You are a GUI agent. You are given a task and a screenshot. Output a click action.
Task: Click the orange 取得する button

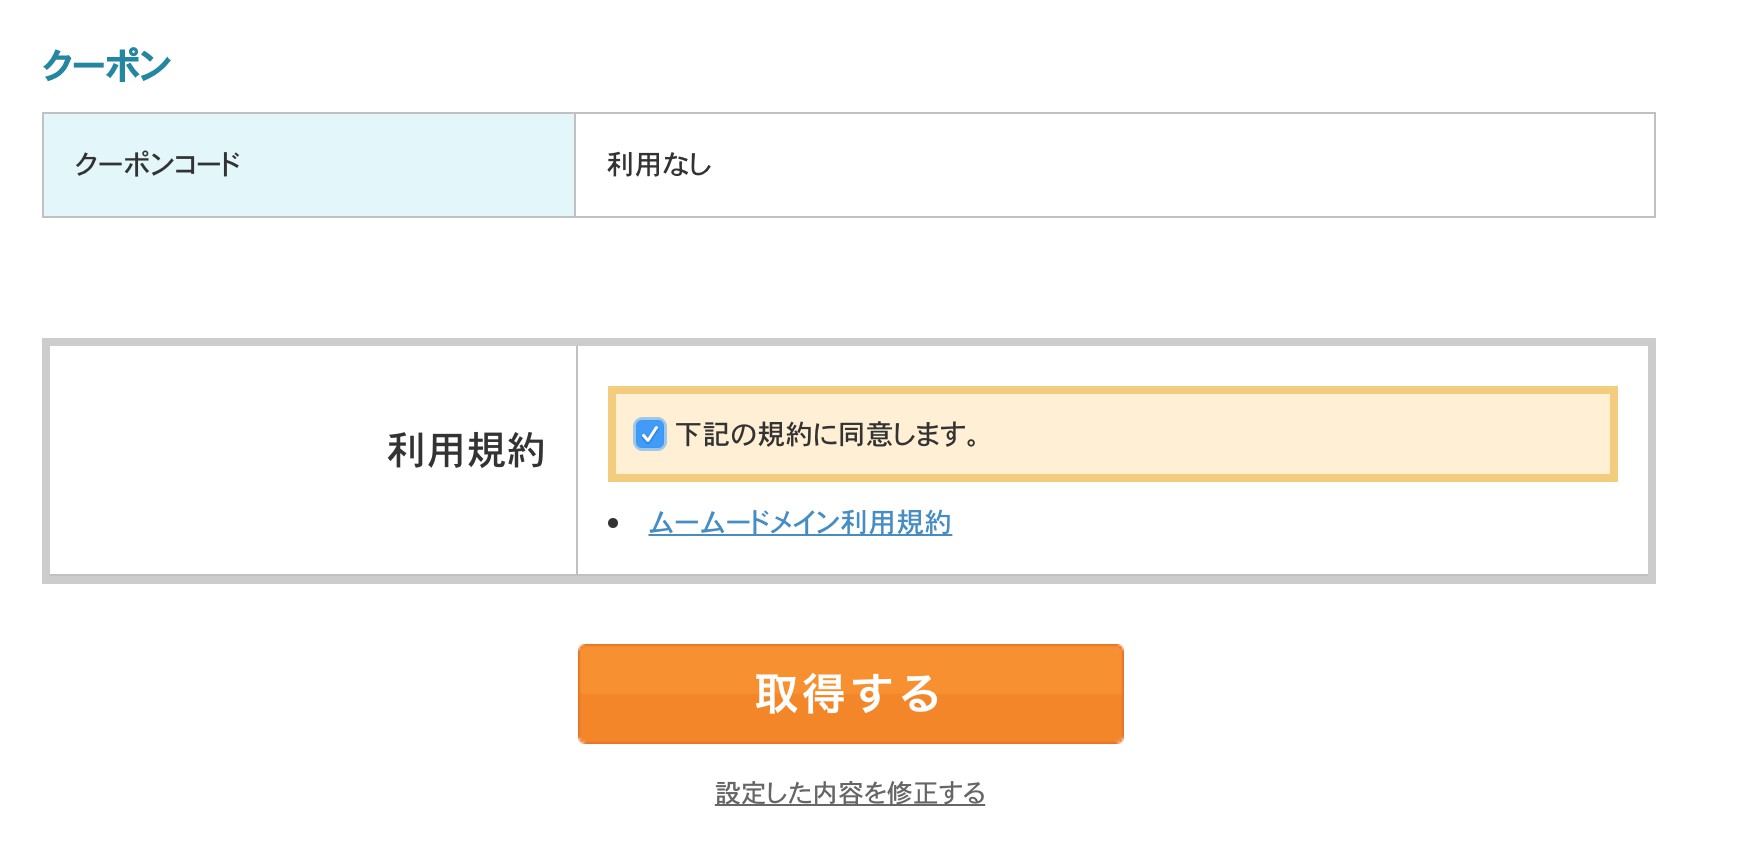851,694
